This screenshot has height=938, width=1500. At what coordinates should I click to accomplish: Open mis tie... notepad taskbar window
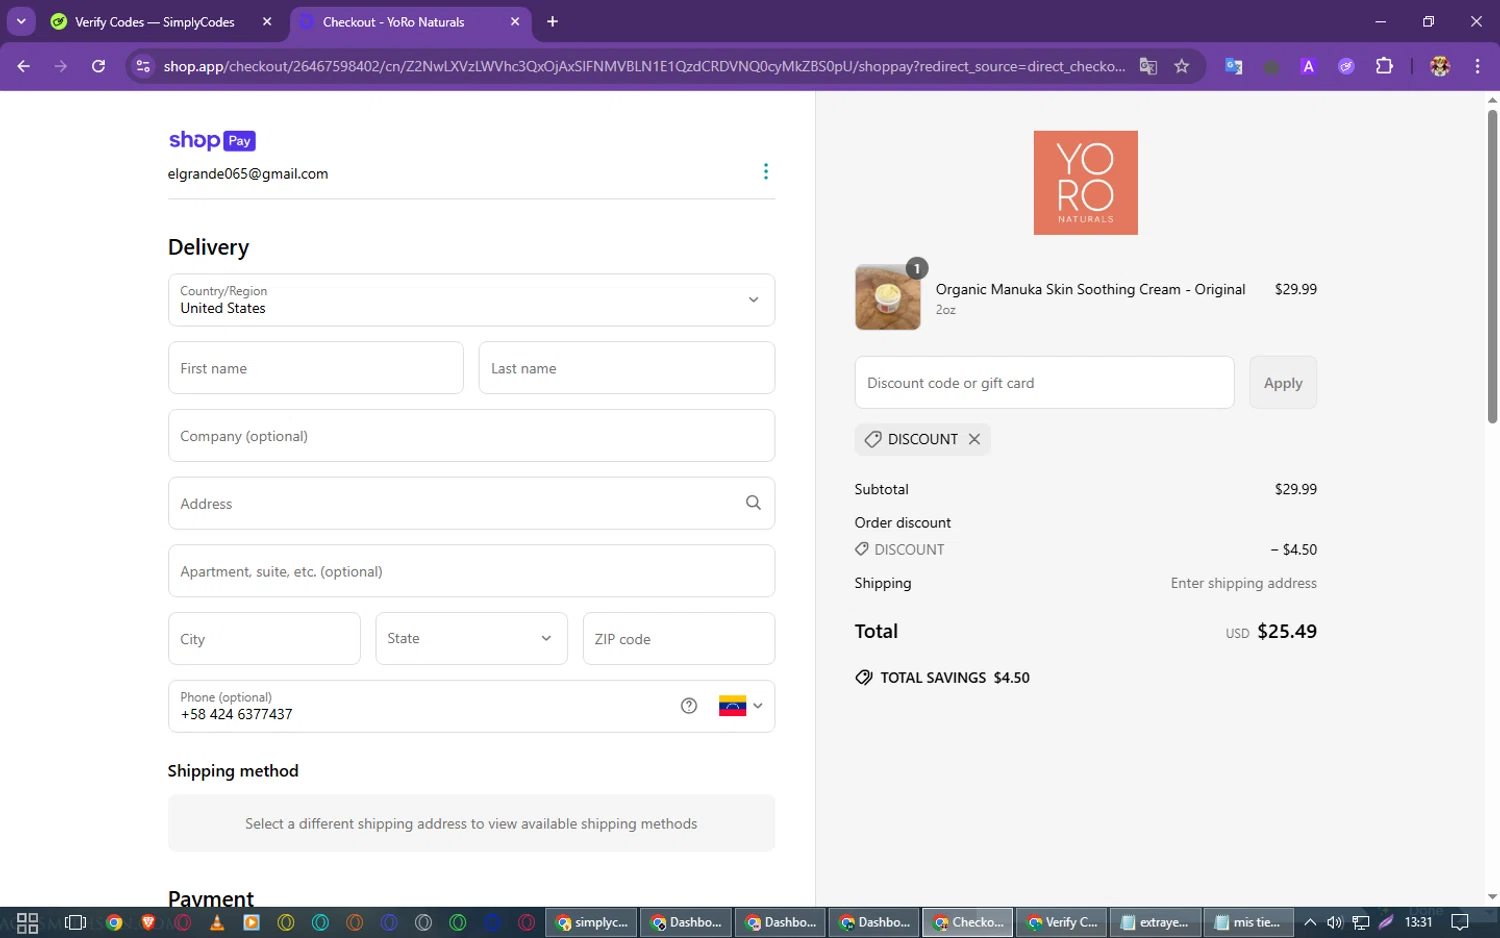[x=1249, y=922]
